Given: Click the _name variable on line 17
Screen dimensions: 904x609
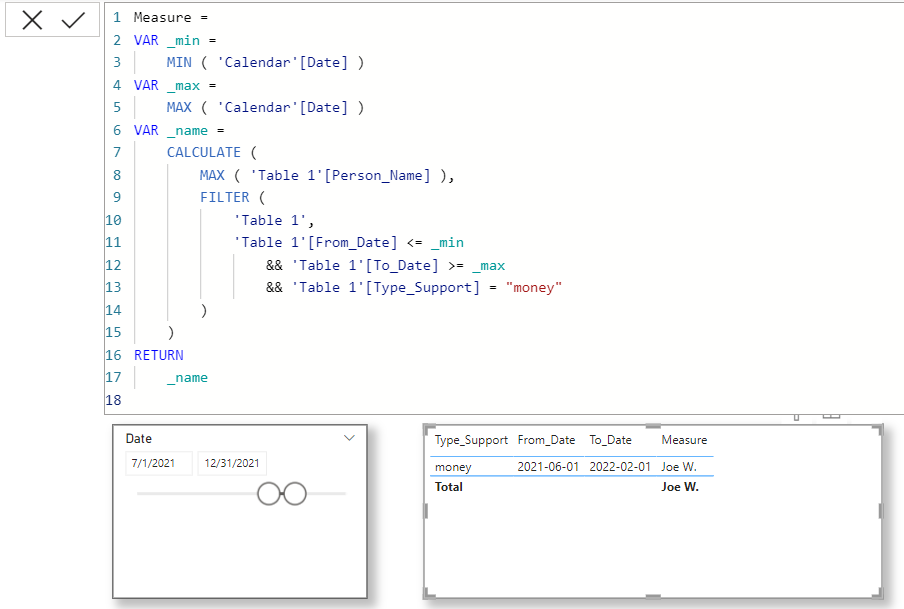Looking at the screenshot, I should coord(187,378).
